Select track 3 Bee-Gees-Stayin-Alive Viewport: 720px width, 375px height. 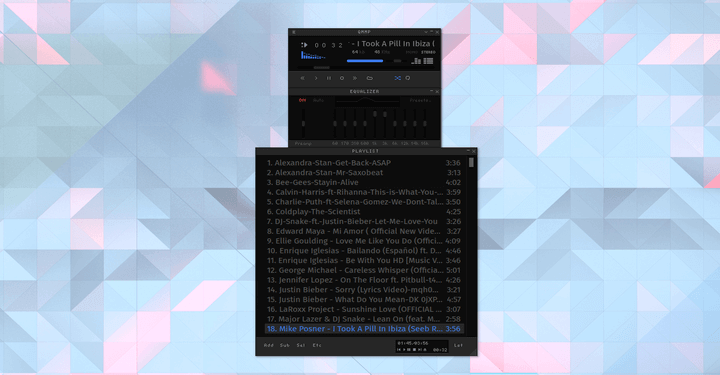click(x=364, y=182)
